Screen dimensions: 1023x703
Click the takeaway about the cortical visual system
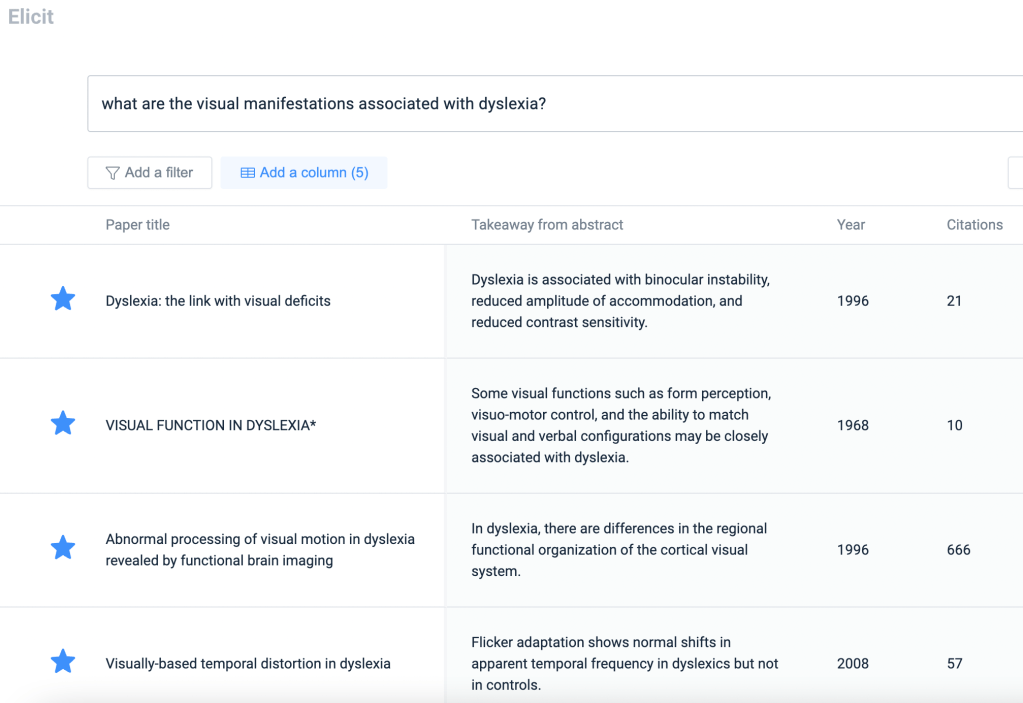pyautogui.click(x=620, y=550)
